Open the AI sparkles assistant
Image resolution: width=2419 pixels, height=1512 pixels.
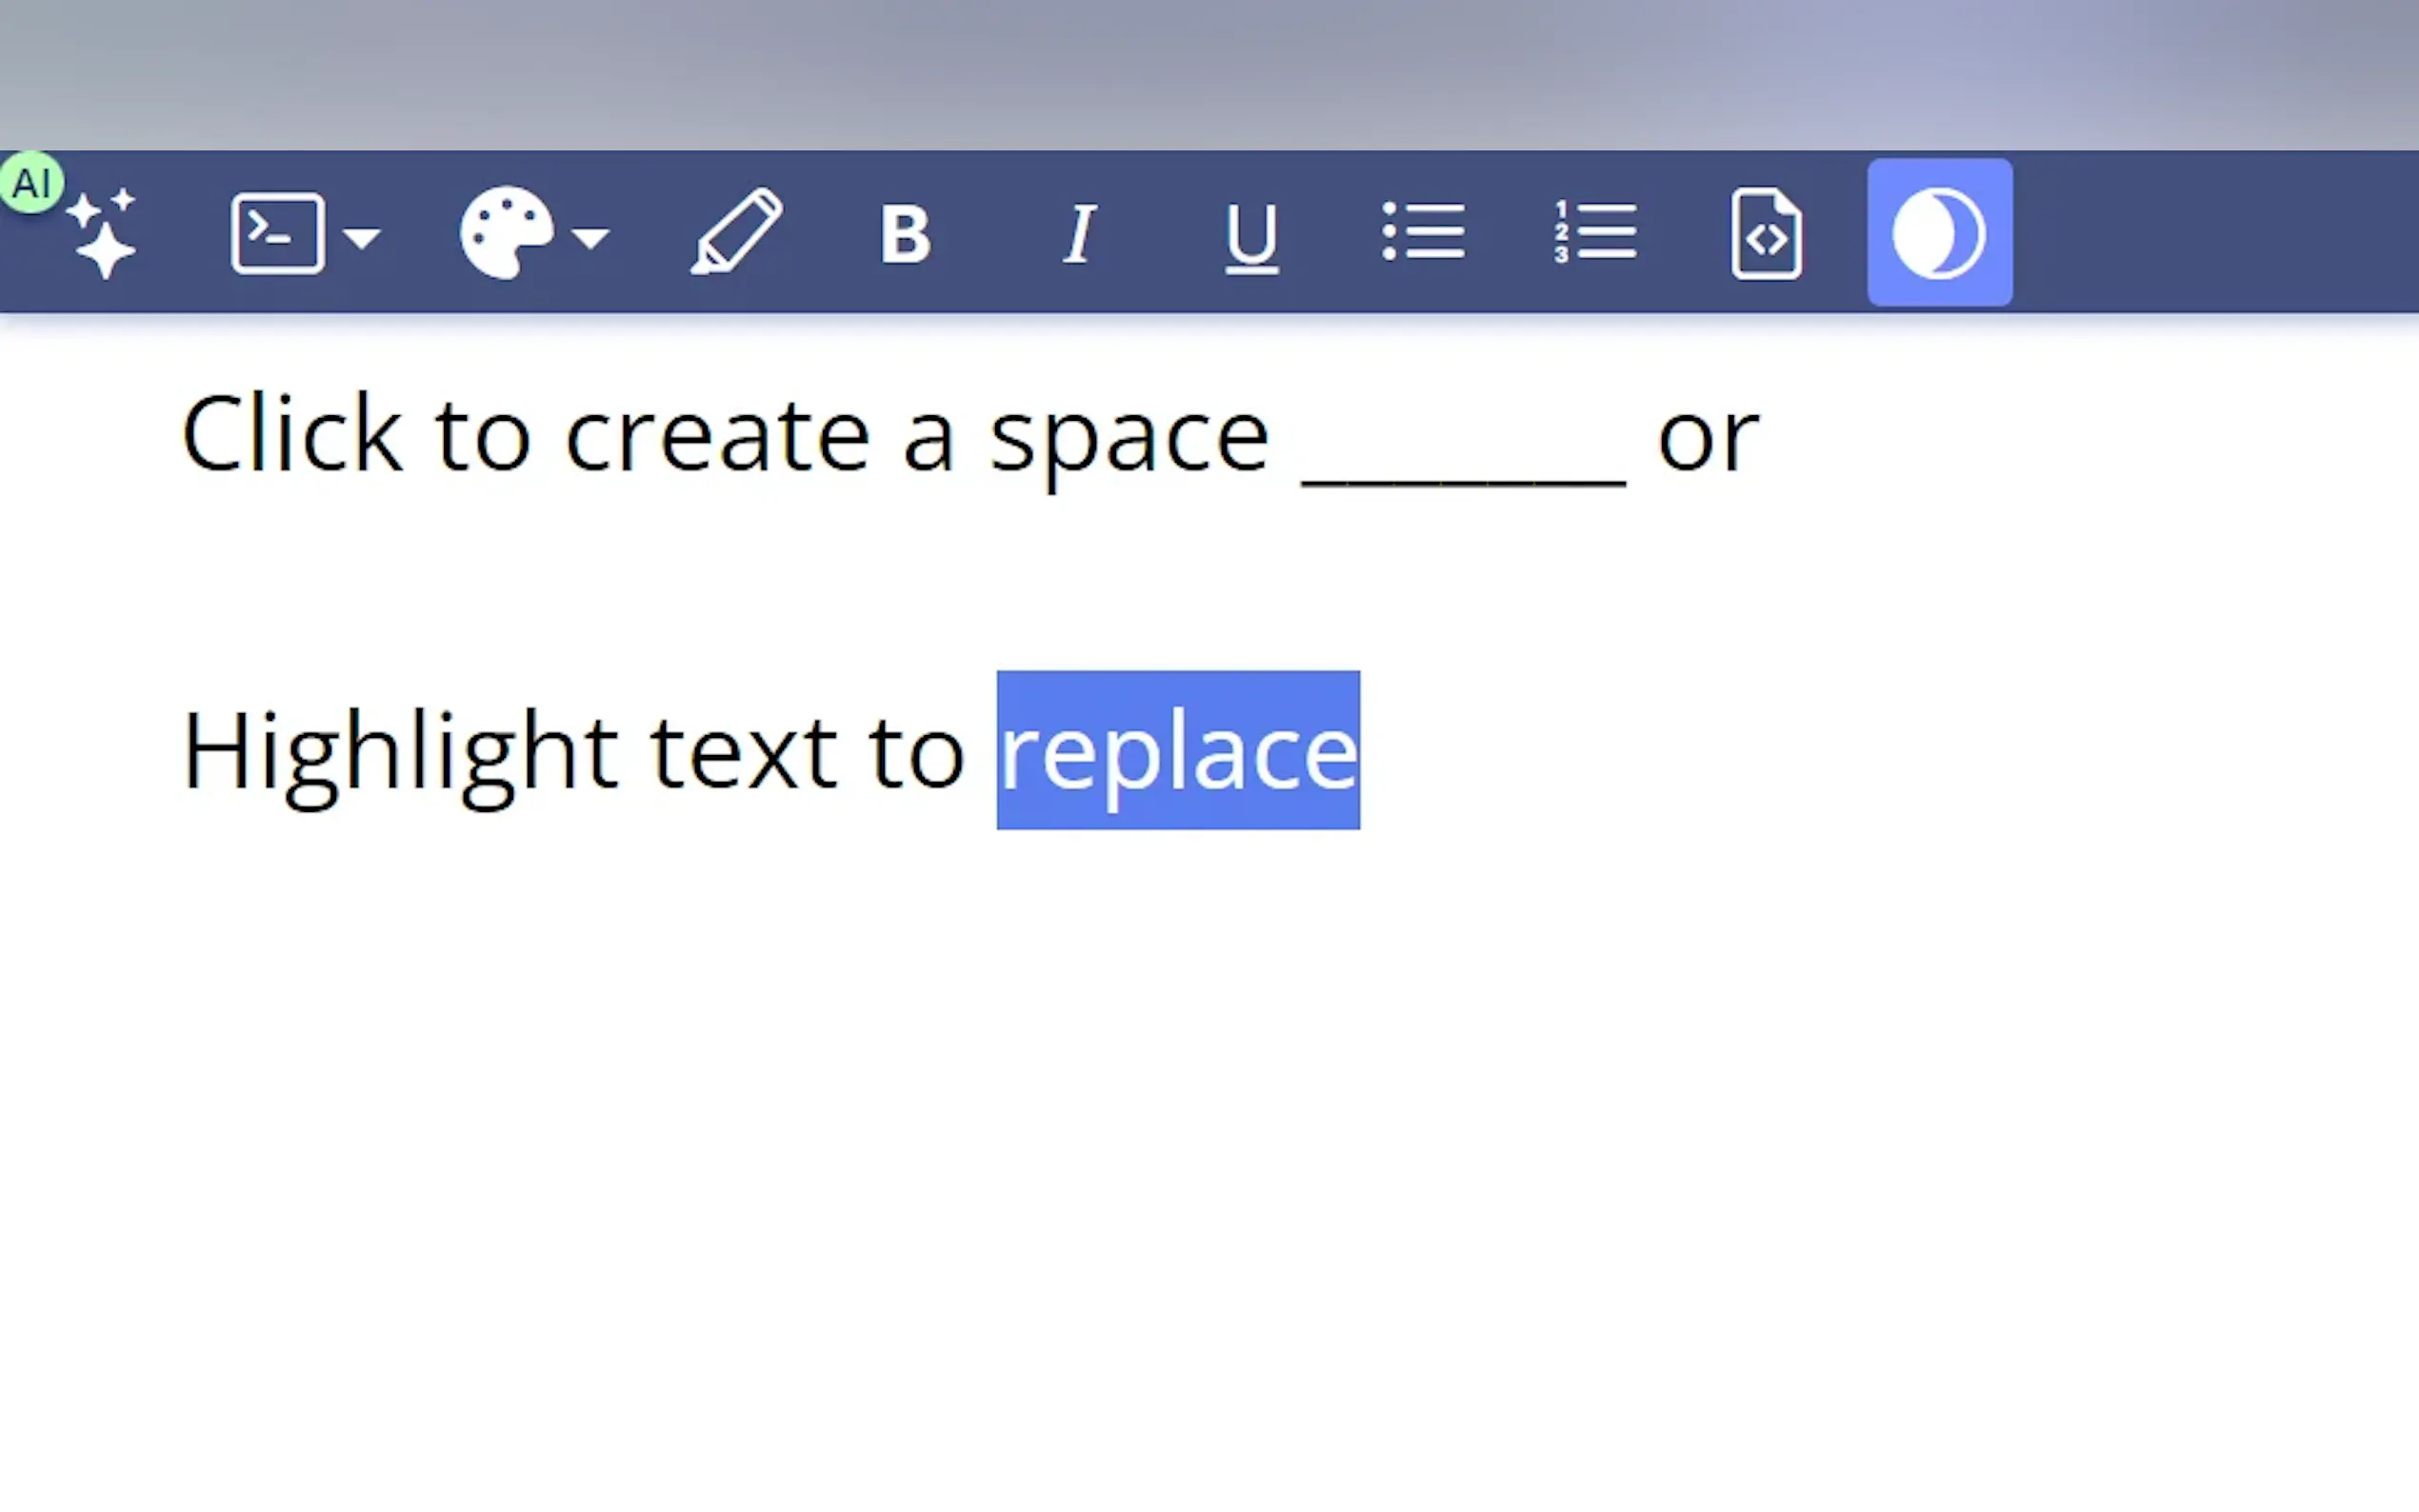[x=103, y=234]
